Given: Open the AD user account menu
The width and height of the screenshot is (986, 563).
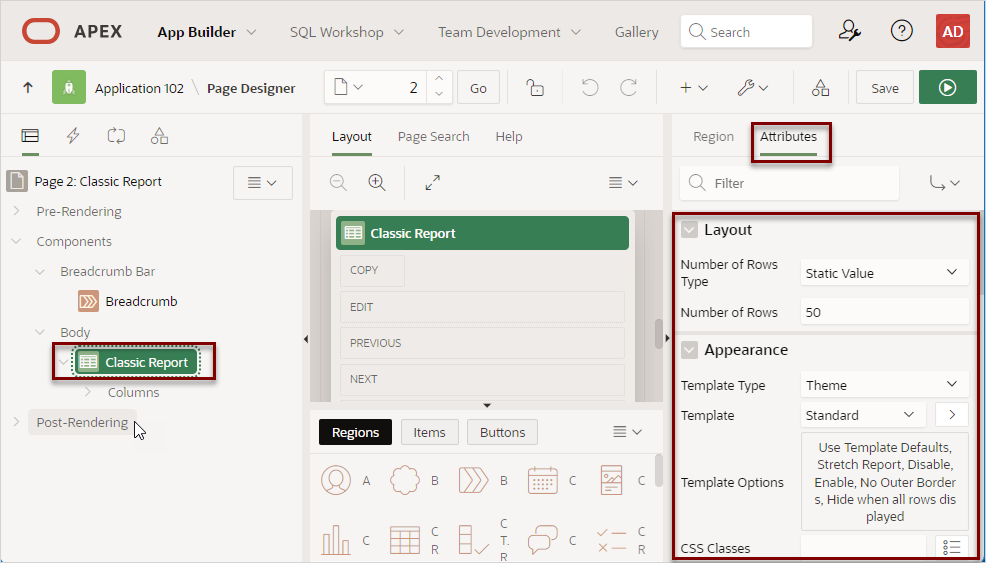Looking at the screenshot, I should pyautogui.click(x=953, y=31).
